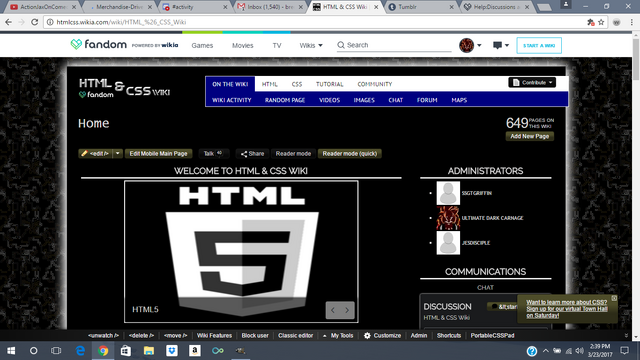Open Wiki Activity in navigation
Screen dimensions: 640x360
coord(231,100)
